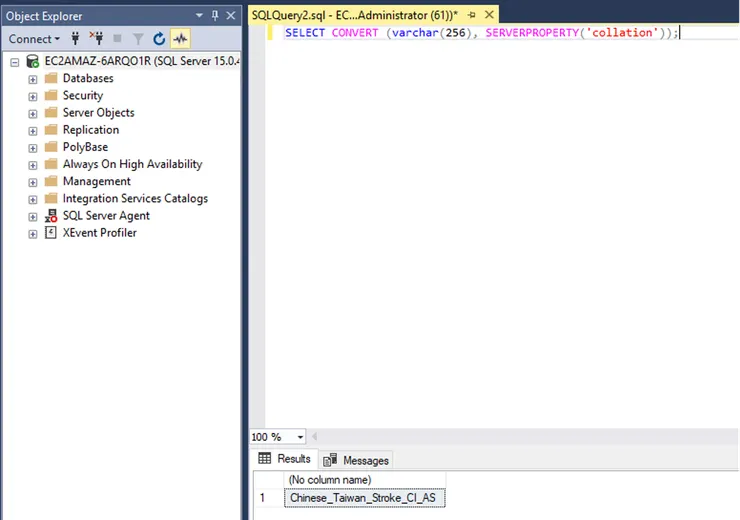
Task: Switch to the Results tab
Action: click(x=285, y=459)
